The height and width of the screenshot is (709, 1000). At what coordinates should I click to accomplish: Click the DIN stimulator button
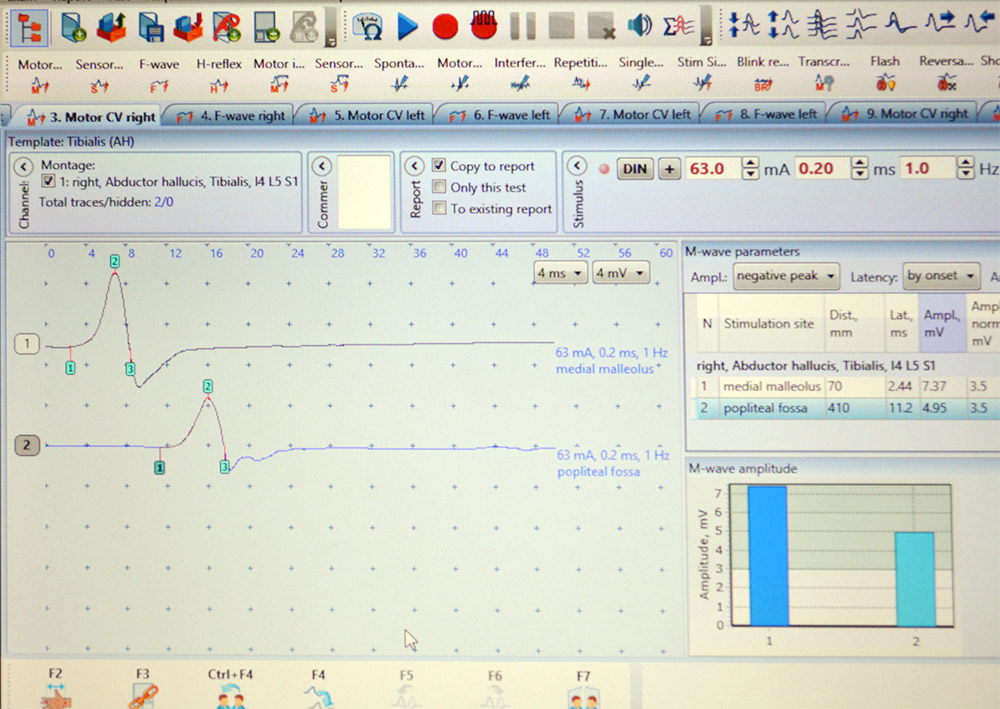635,169
